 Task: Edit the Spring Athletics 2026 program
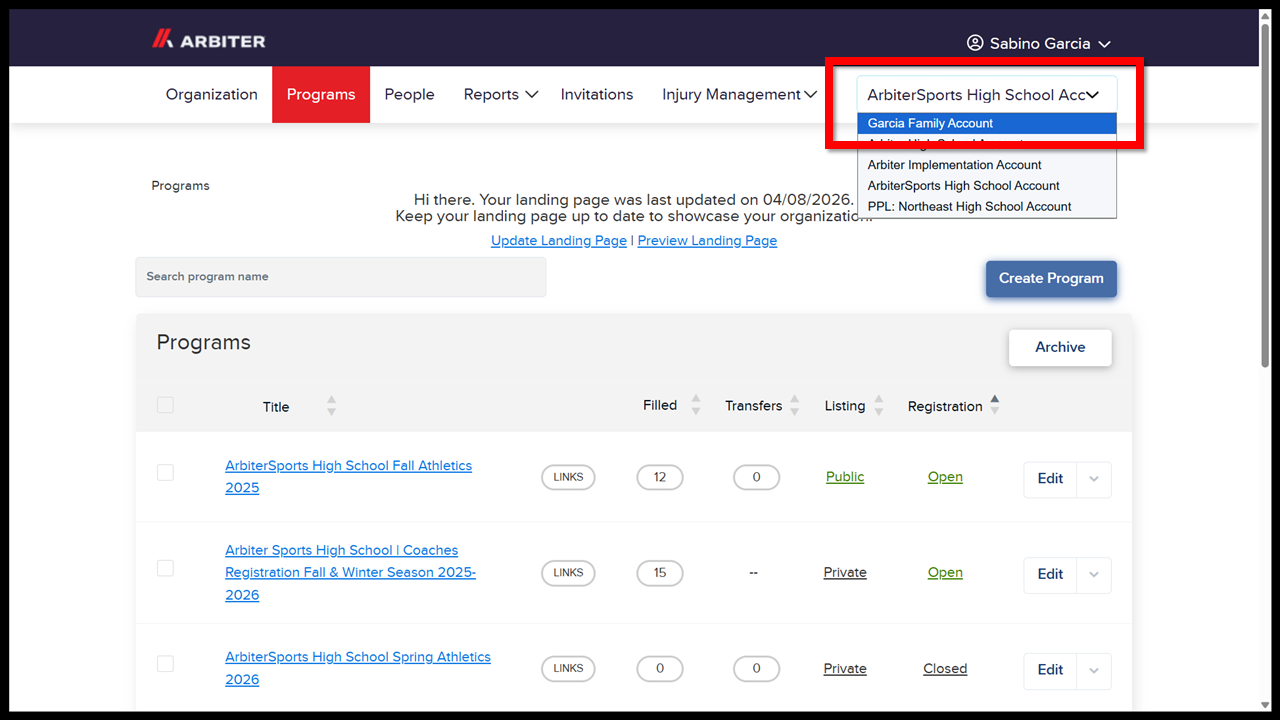1050,670
